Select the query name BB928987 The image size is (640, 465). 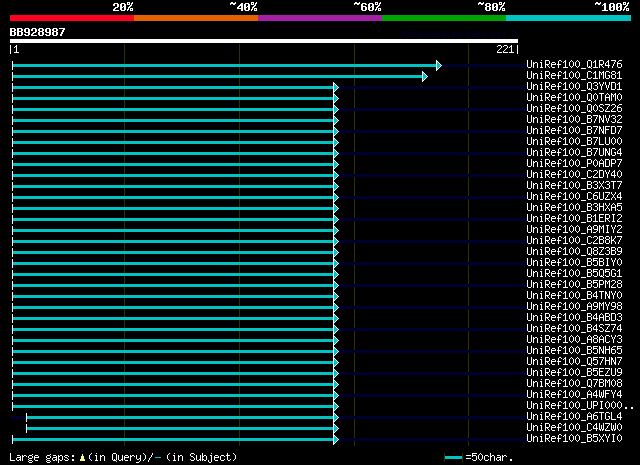(38, 32)
